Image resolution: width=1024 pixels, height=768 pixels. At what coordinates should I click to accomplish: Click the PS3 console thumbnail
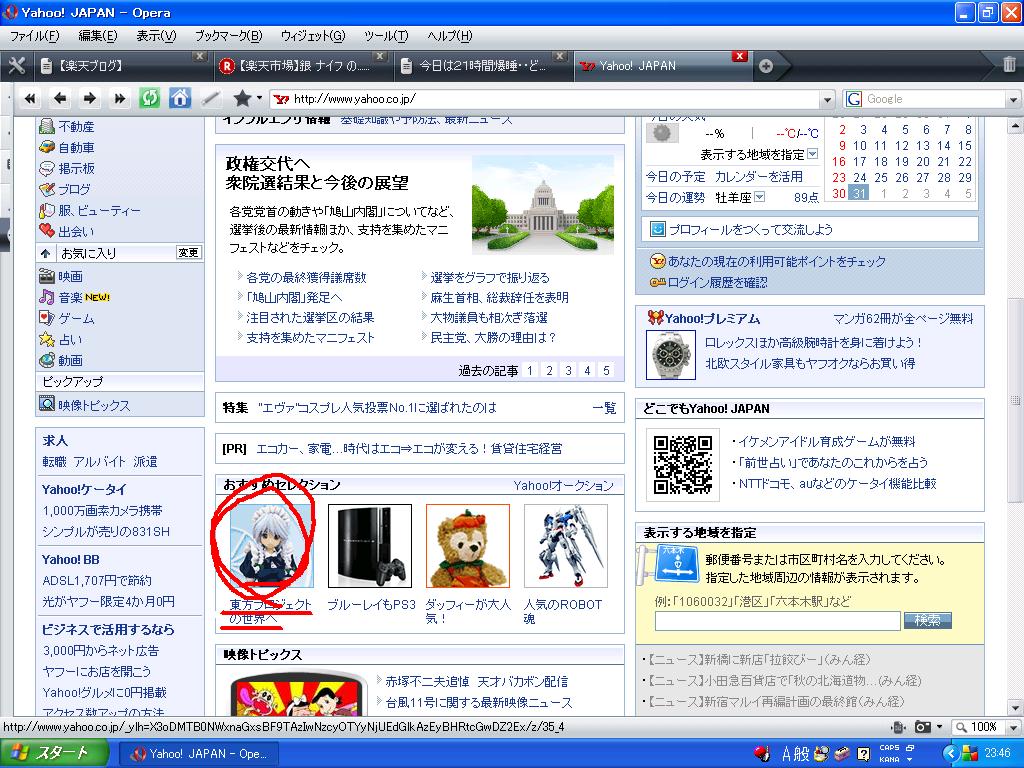pos(369,546)
